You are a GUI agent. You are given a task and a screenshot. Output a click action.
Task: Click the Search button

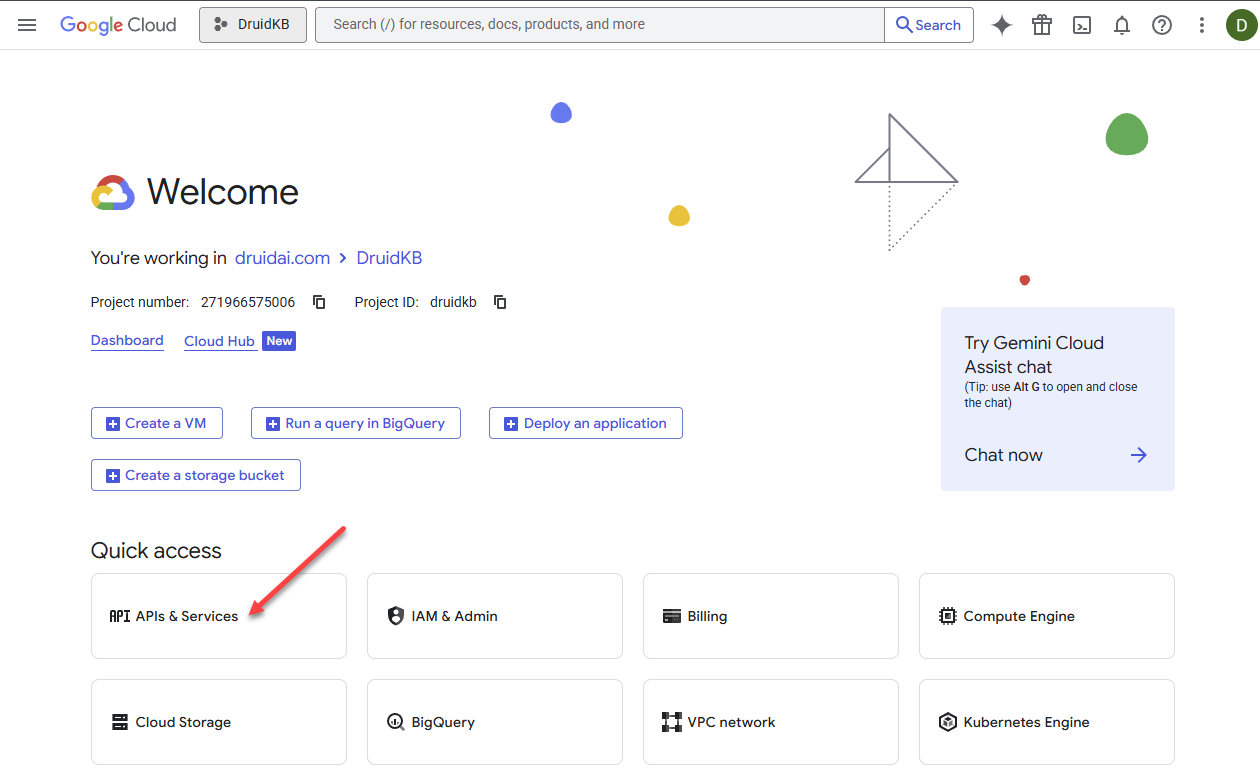click(929, 25)
